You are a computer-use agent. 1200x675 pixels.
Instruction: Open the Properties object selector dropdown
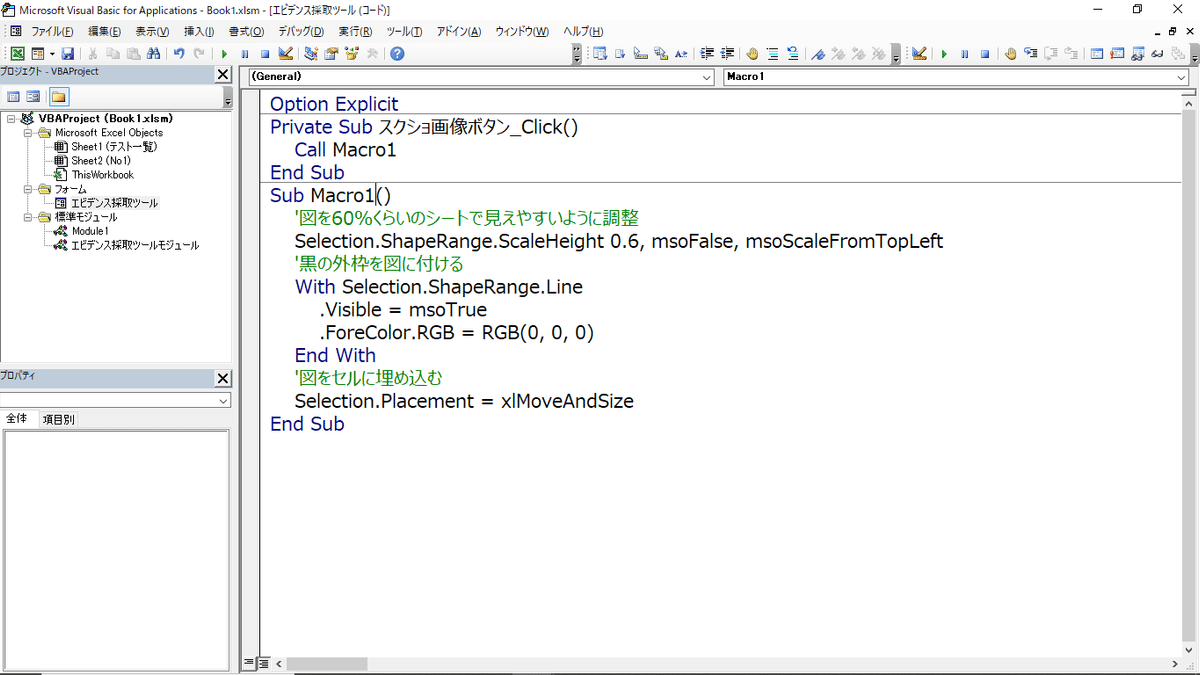[223, 400]
